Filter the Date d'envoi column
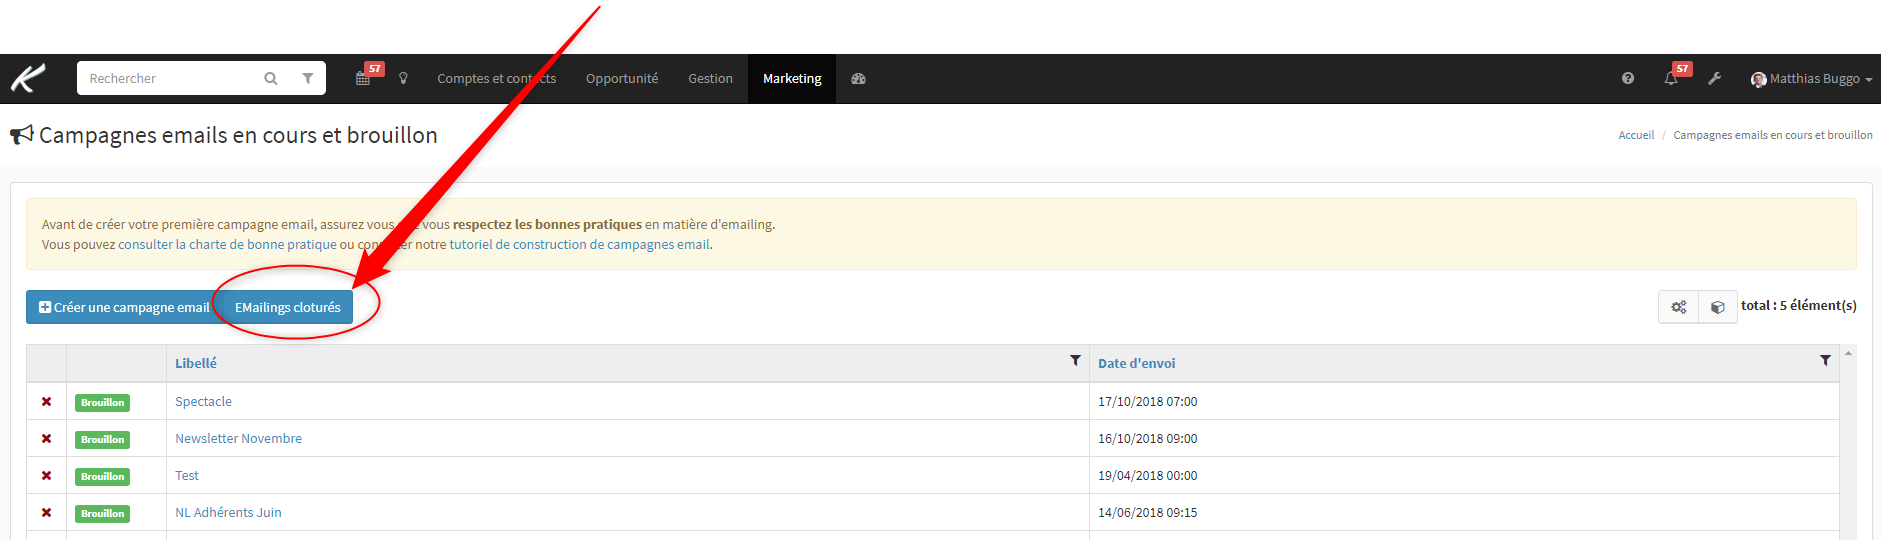The image size is (1881, 540). [x=1825, y=360]
